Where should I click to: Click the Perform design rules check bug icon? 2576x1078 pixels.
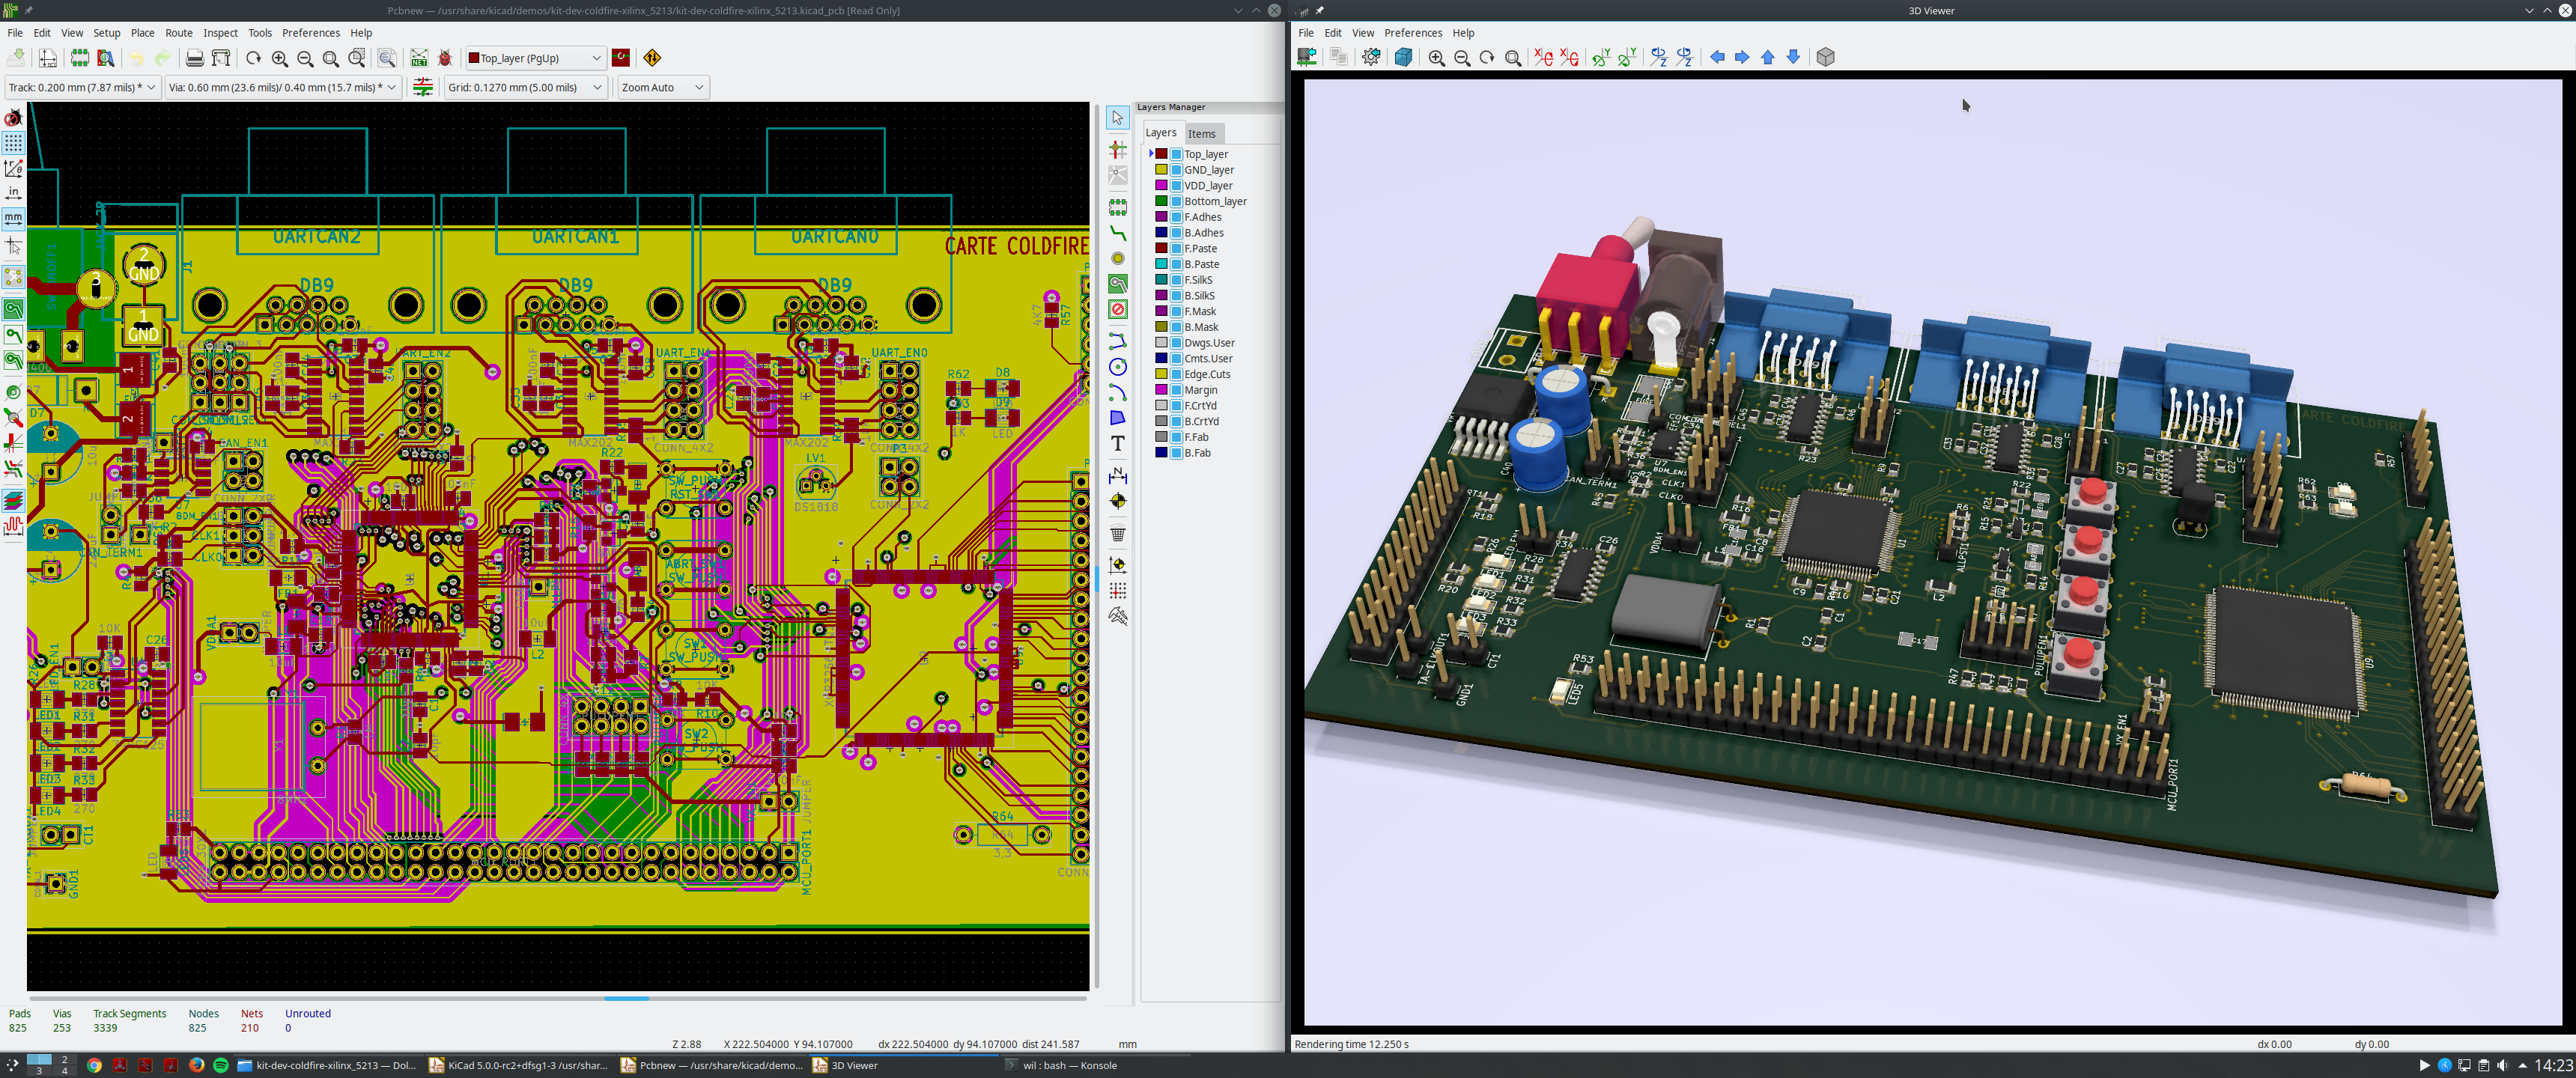point(445,58)
